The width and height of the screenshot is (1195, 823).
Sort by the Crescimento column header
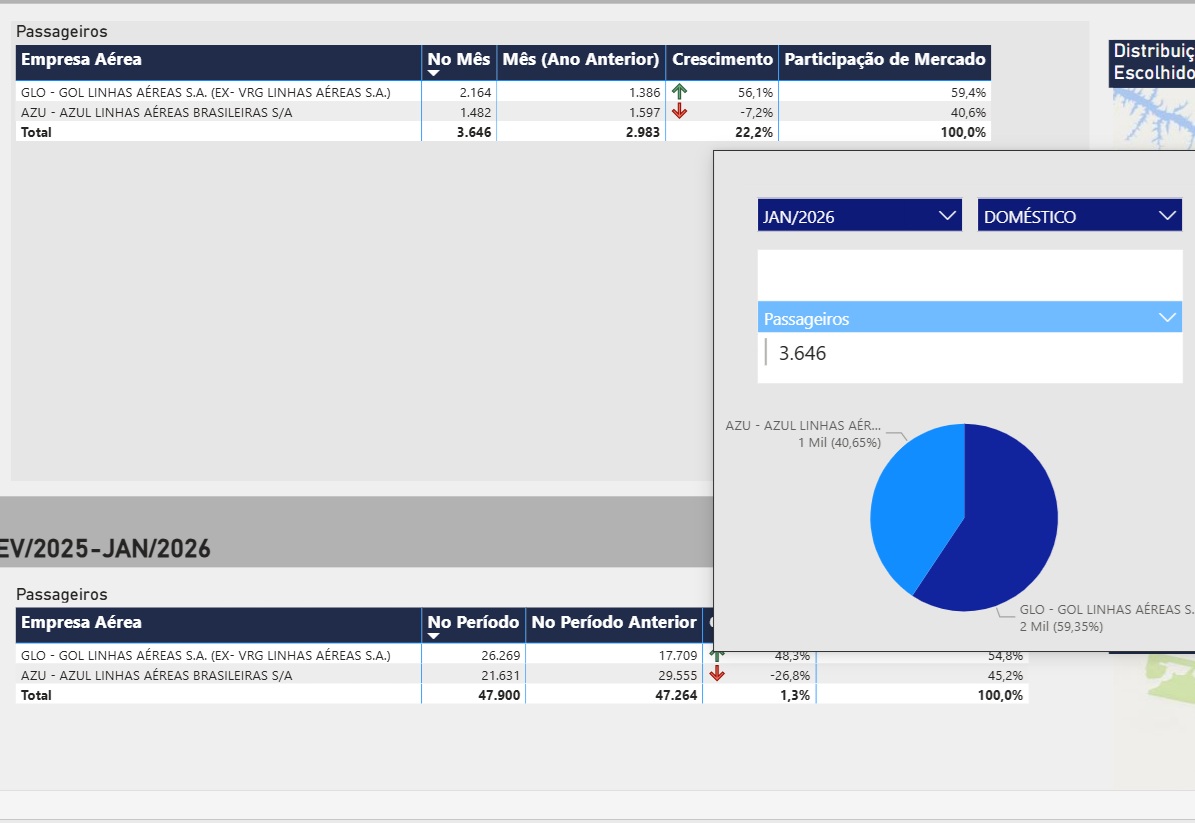pyautogui.click(x=722, y=60)
